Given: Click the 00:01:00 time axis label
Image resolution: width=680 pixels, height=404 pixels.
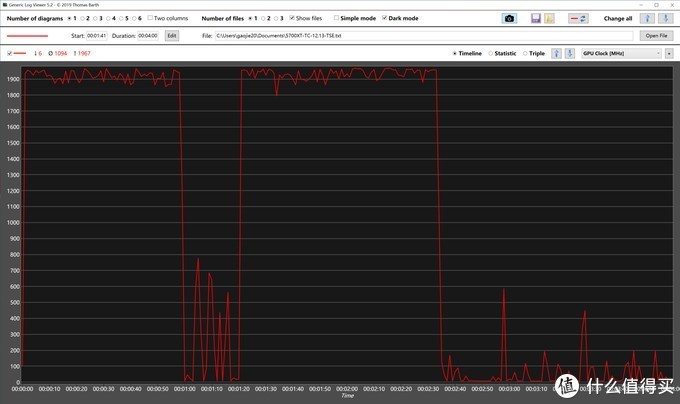Looking at the screenshot, I should pyautogui.click(x=184, y=389).
